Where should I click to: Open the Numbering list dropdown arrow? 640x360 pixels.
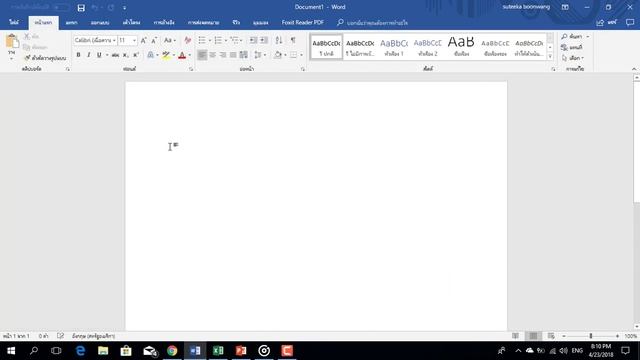point(226,40)
